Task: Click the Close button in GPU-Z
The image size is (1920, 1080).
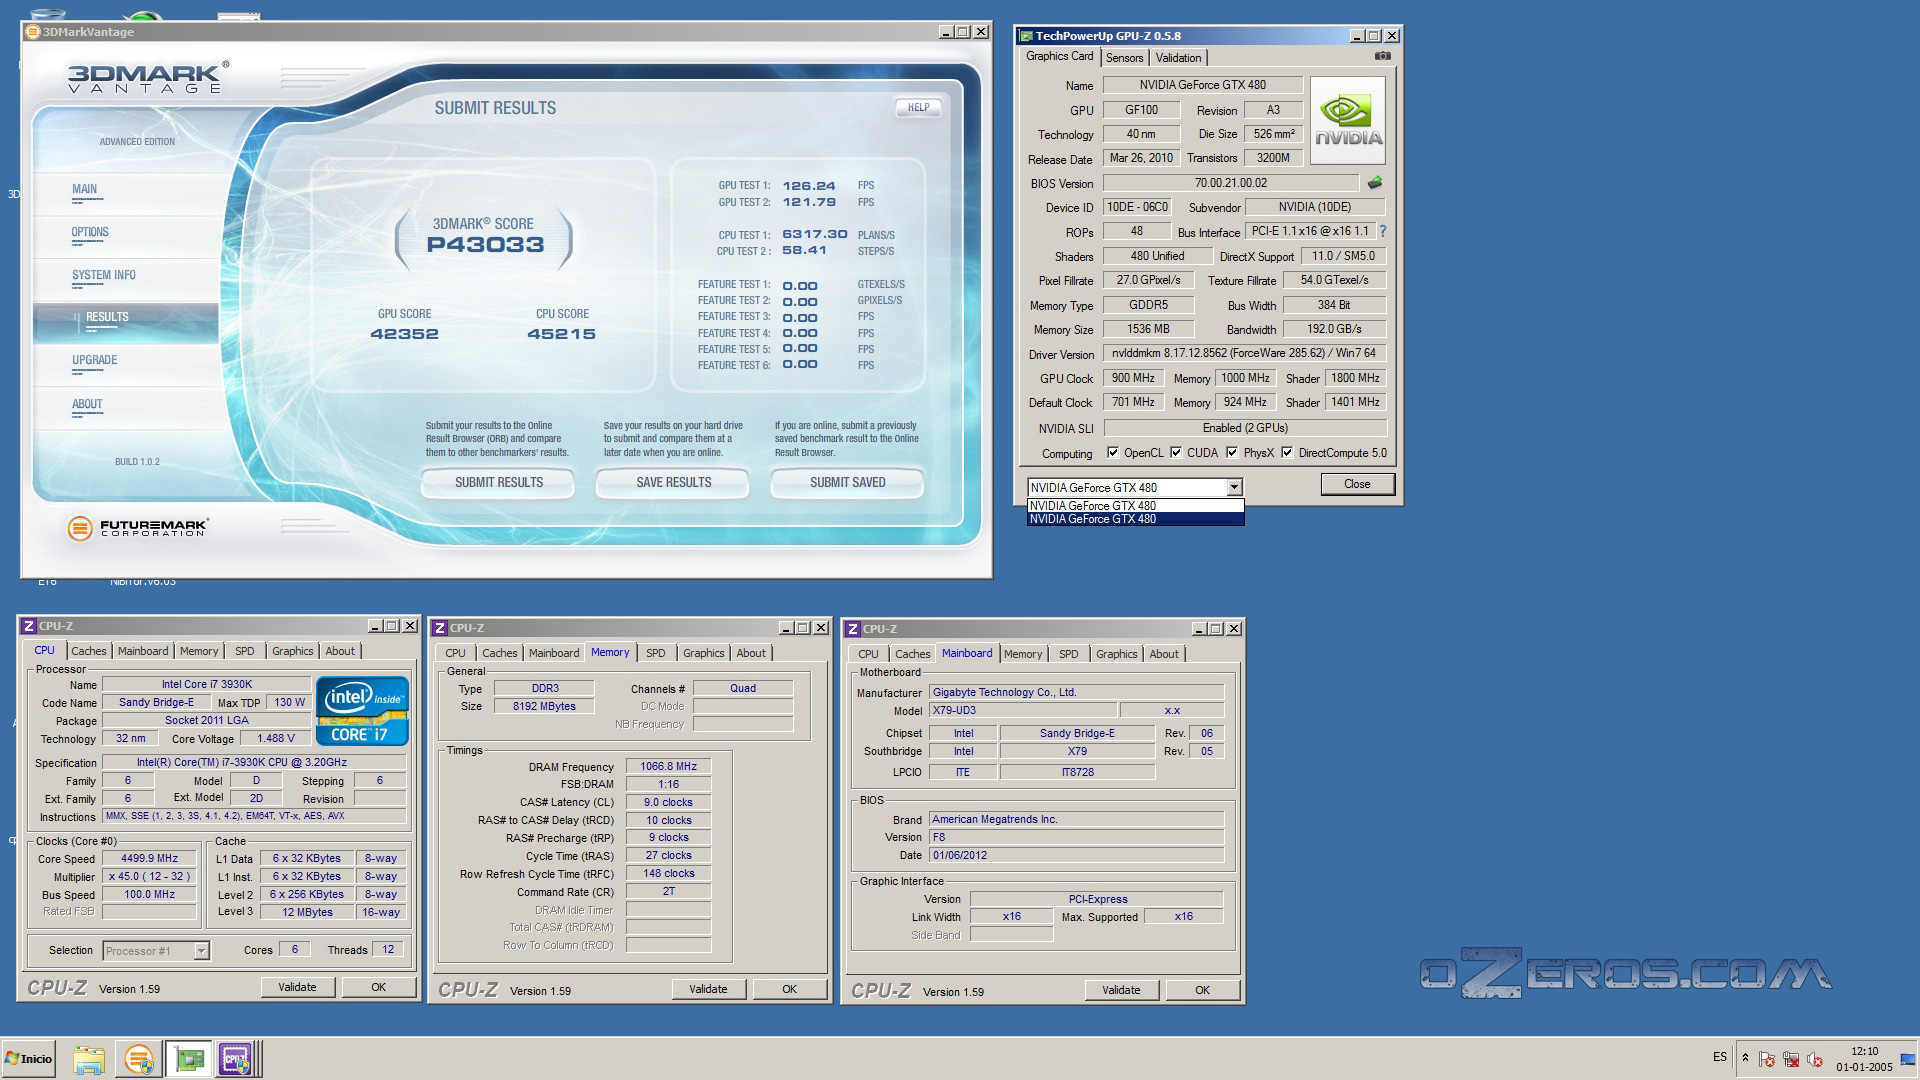Action: (x=1357, y=484)
